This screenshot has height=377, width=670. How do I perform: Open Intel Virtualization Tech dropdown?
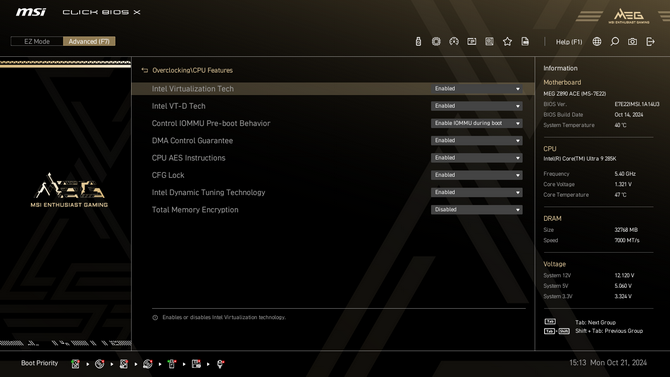tap(476, 89)
